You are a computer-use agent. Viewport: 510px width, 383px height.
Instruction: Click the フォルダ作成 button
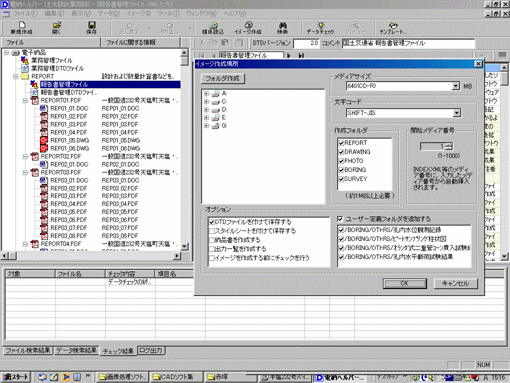tap(223, 79)
